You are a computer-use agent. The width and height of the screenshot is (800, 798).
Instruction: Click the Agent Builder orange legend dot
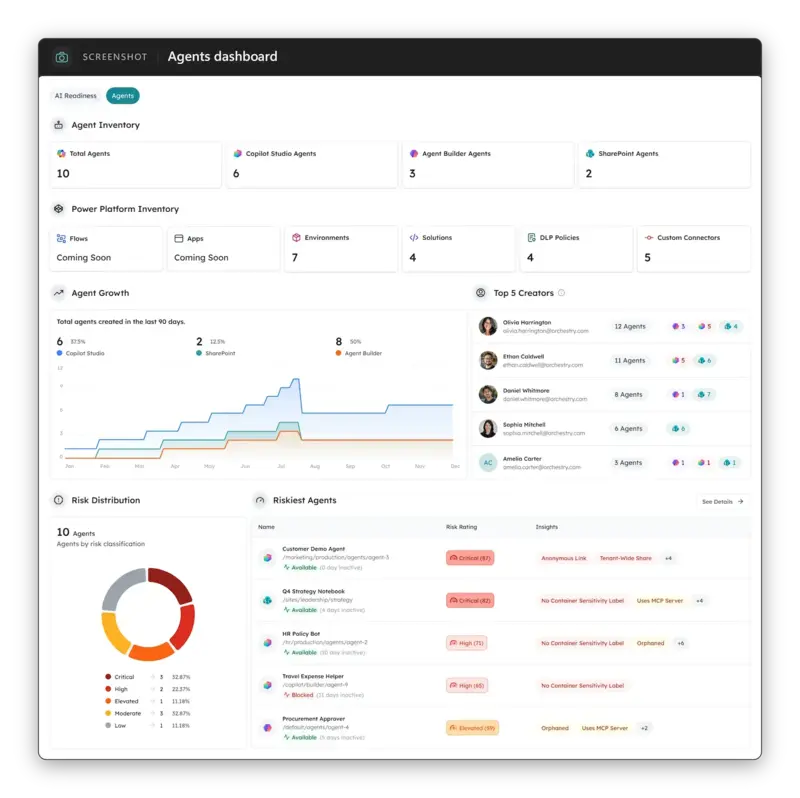tap(338, 353)
